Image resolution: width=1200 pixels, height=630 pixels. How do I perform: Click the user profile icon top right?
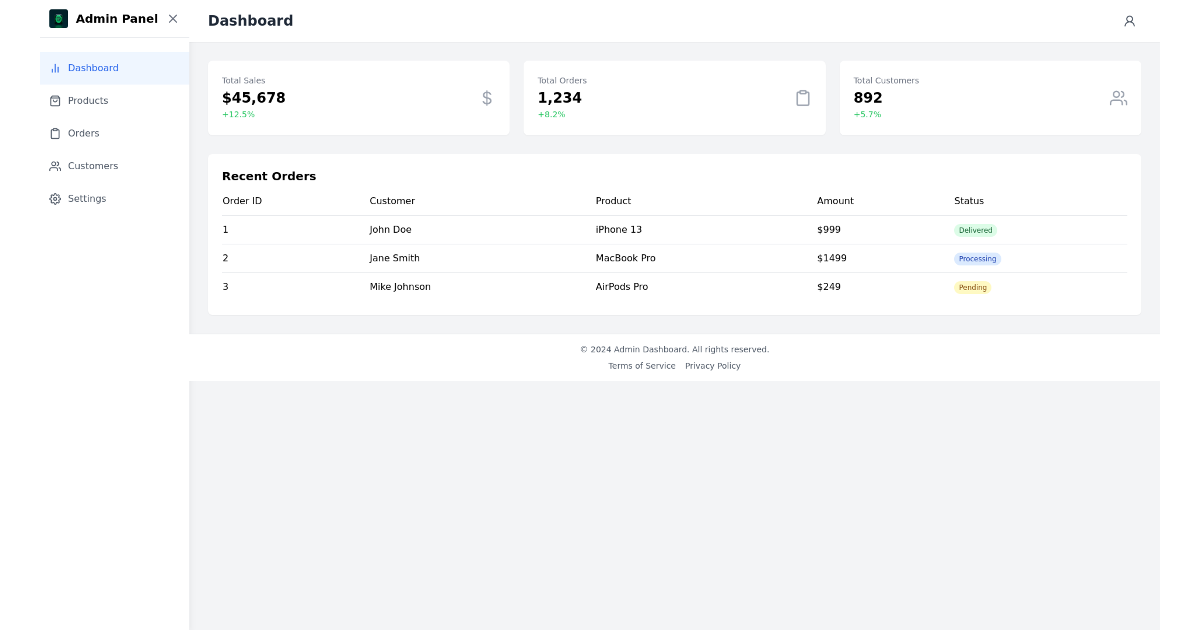pos(1129,20)
